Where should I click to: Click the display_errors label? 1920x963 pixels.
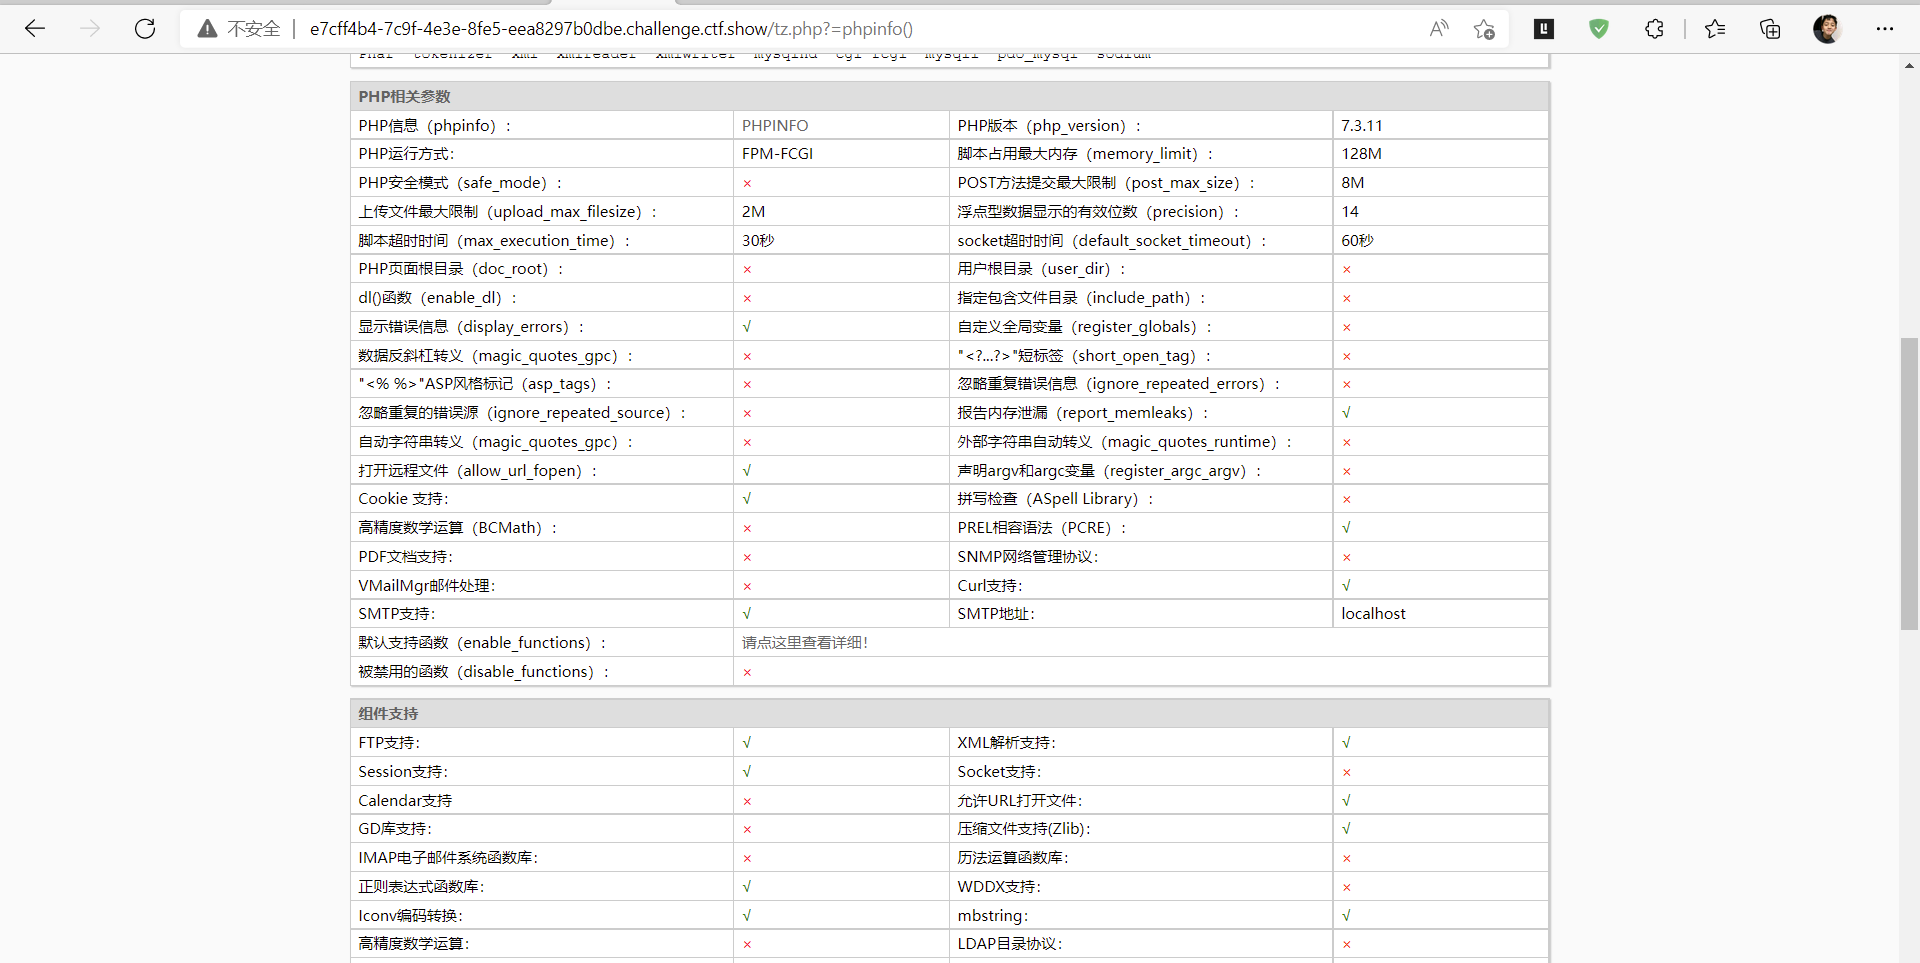pos(471,327)
